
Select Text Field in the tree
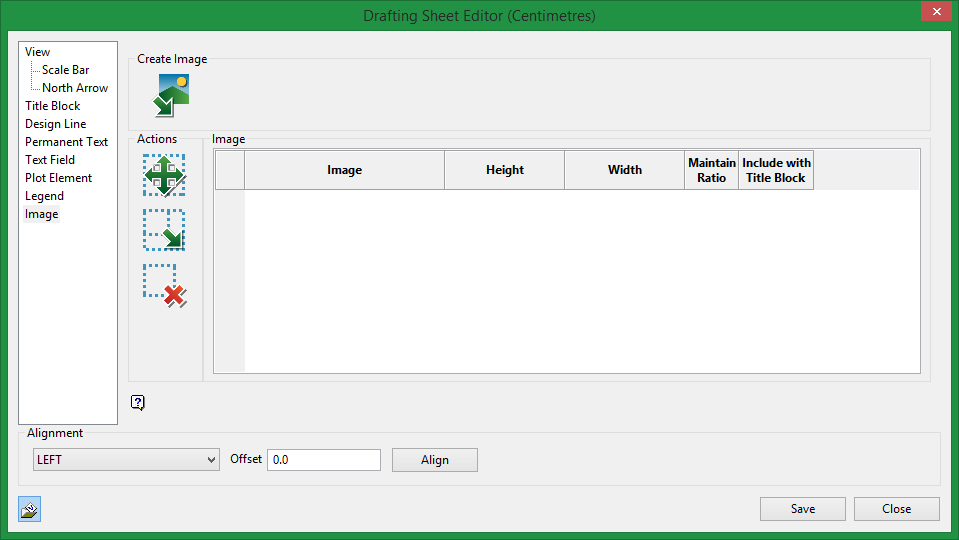50,160
